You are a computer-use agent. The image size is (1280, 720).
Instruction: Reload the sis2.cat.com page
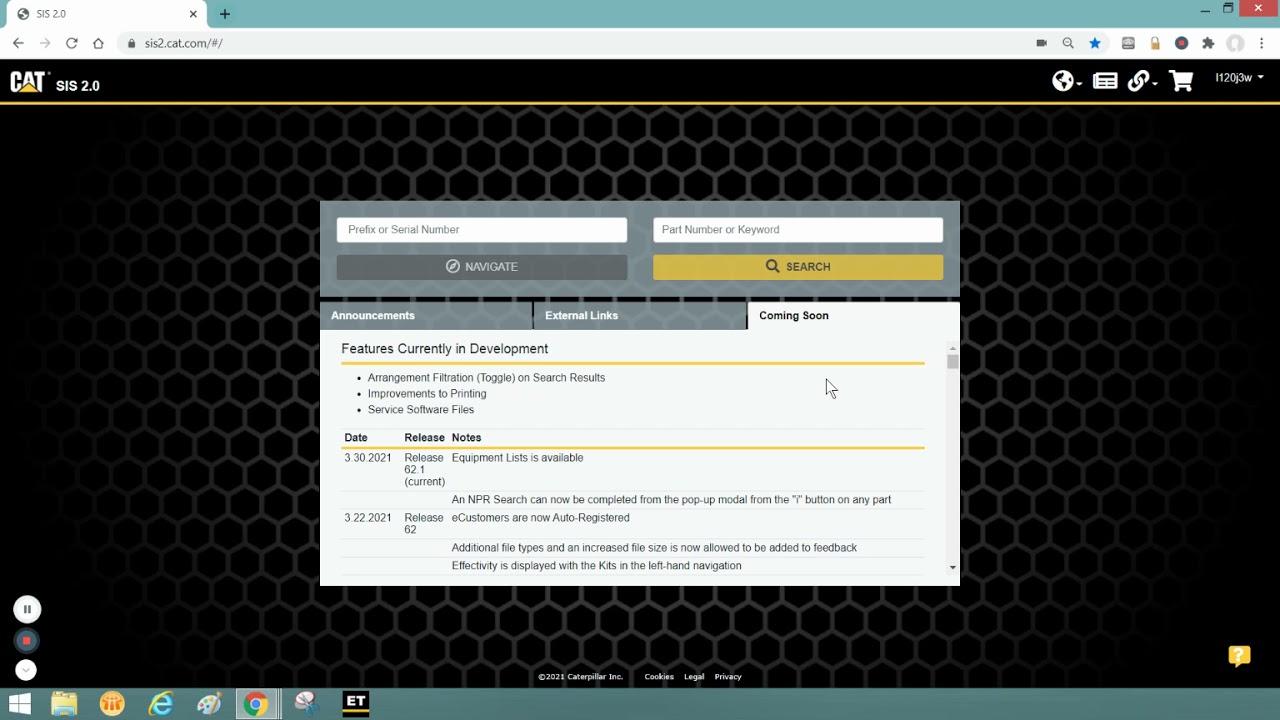coord(71,43)
